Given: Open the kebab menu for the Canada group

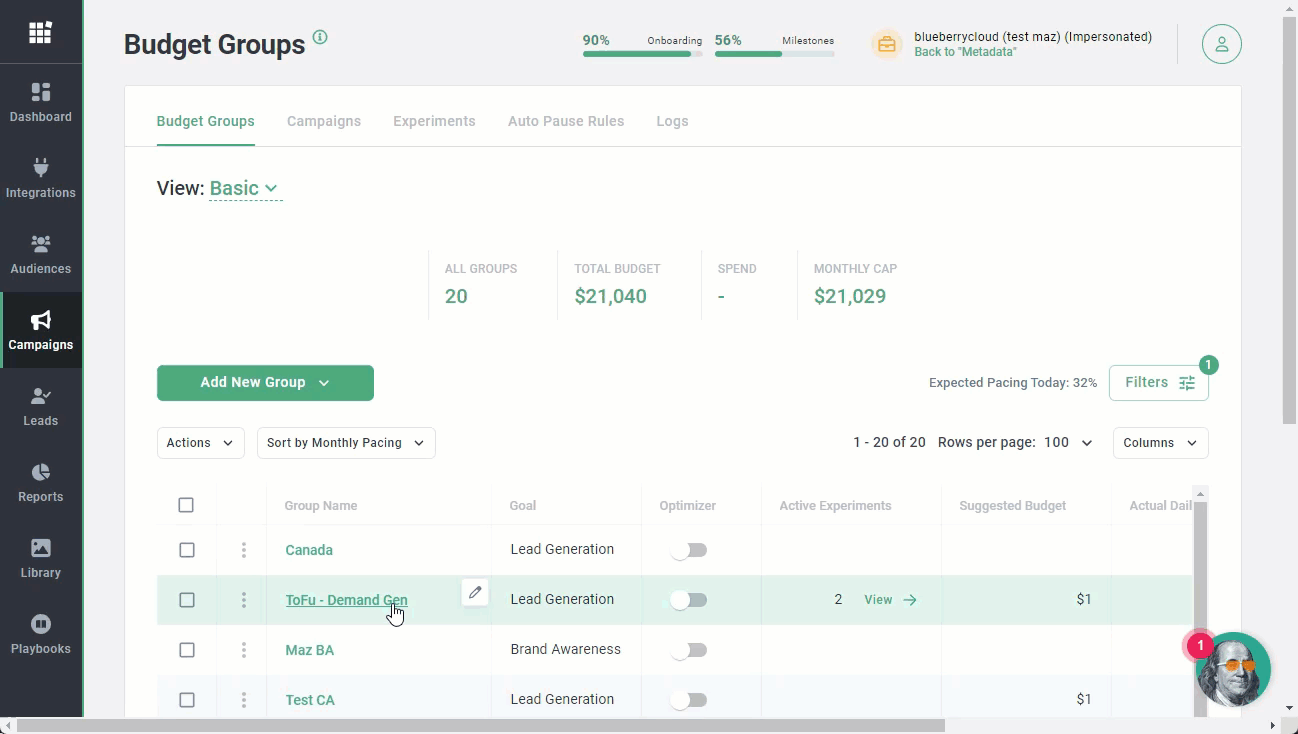Looking at the screenshot, I should [x=242, y=550].
